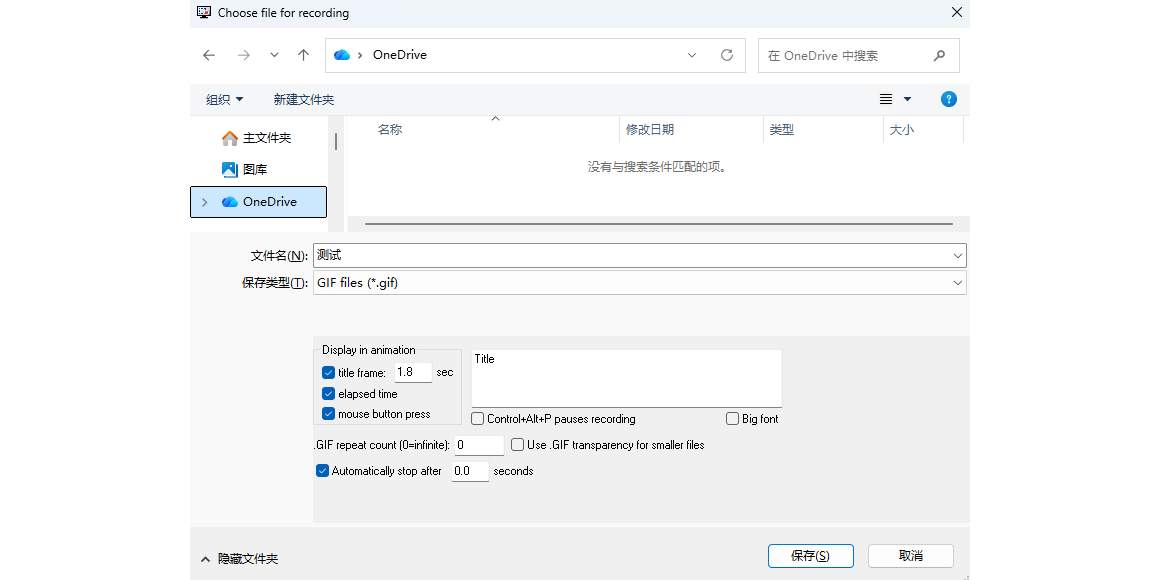Click the 保存 button to save the recording

click(x=810, y=556)
